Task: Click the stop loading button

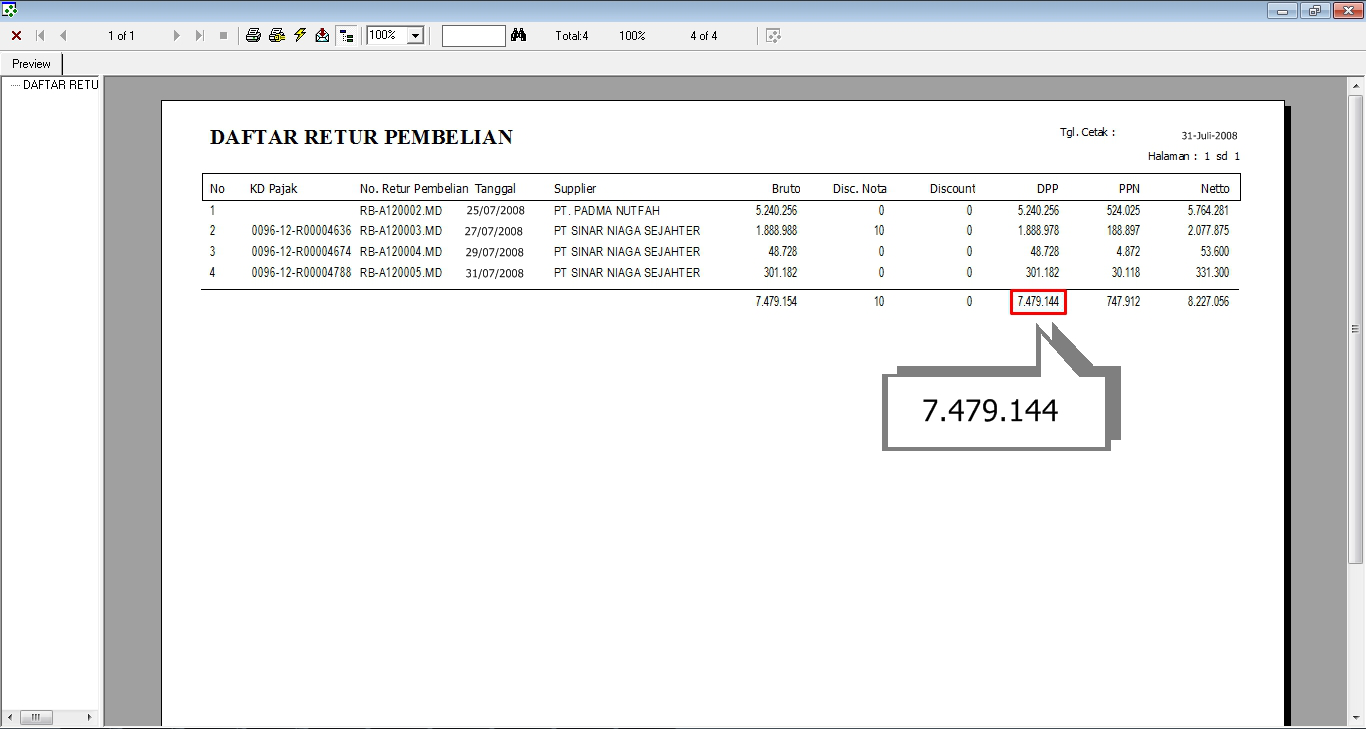Action: pos(223,36)
